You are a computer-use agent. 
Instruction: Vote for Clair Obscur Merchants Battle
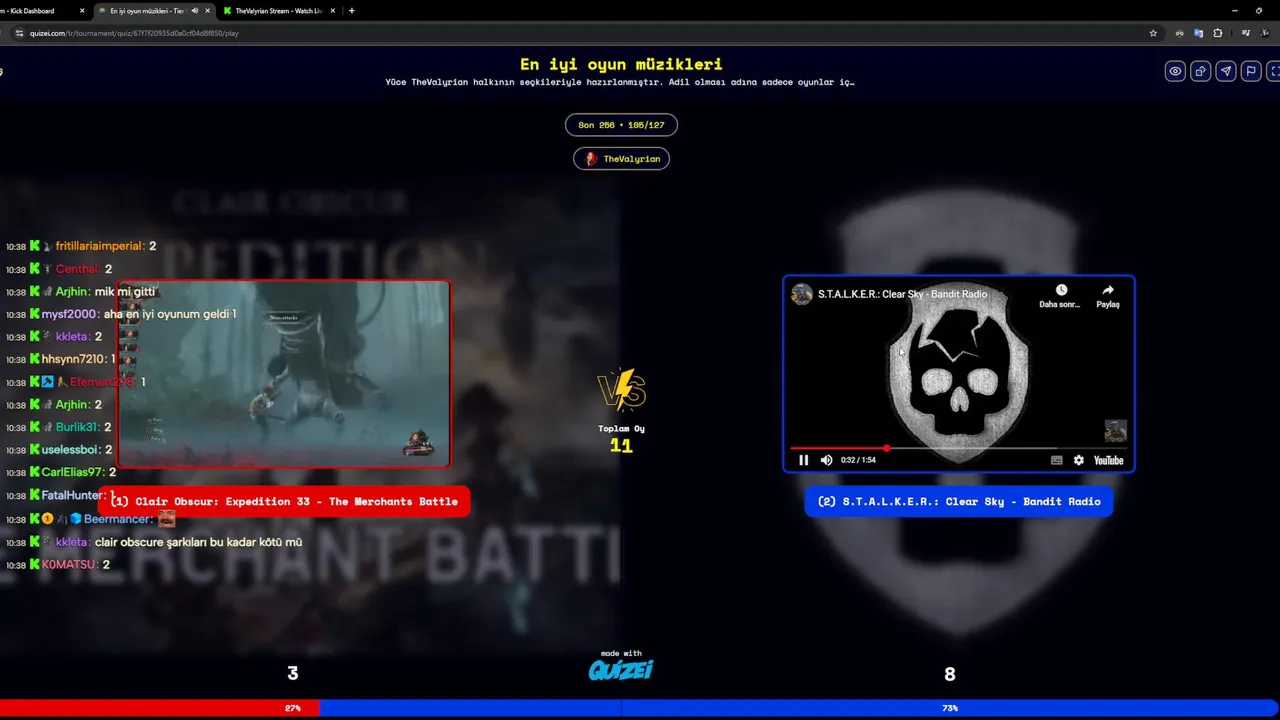click(284, 501)
